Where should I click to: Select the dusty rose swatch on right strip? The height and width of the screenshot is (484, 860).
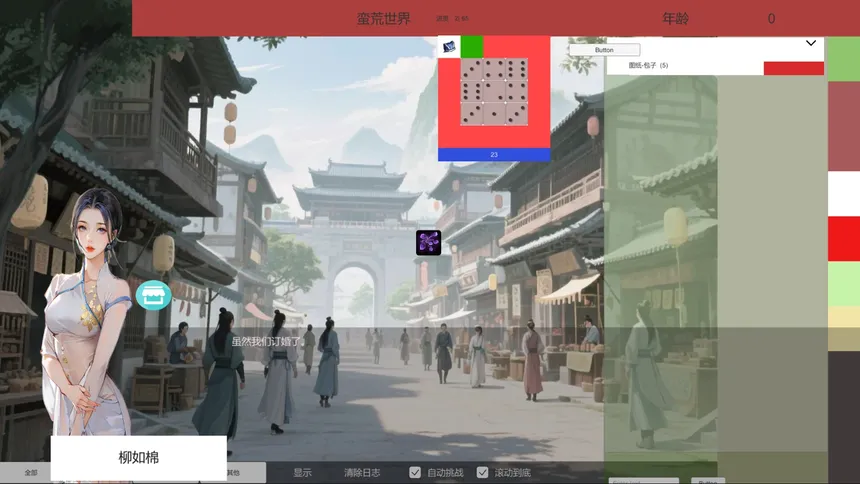point(844,126)
